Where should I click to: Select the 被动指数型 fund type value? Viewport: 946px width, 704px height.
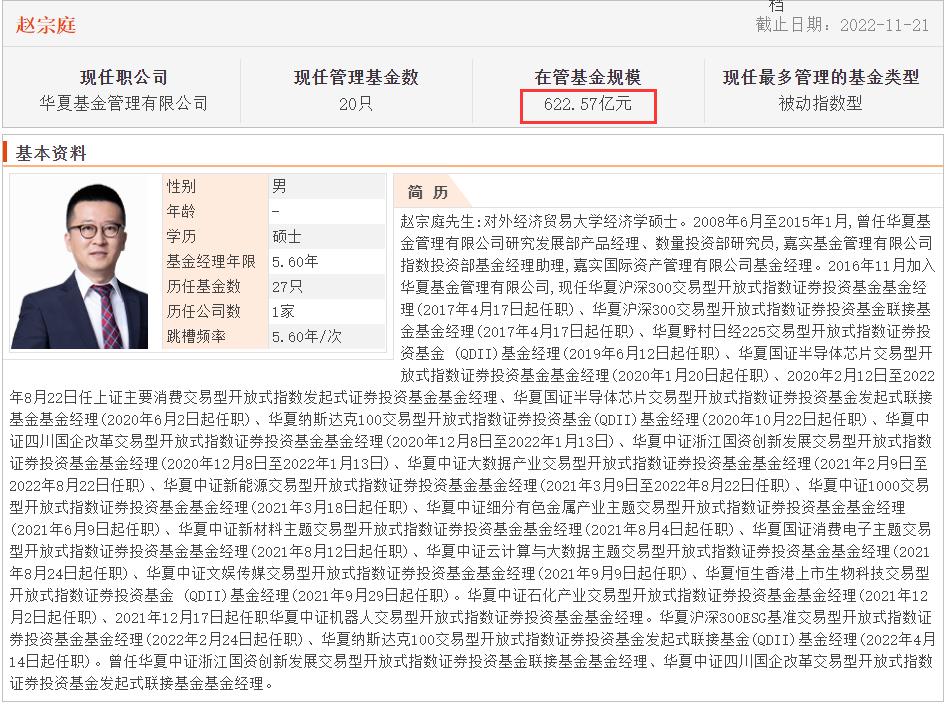[820, 103]
